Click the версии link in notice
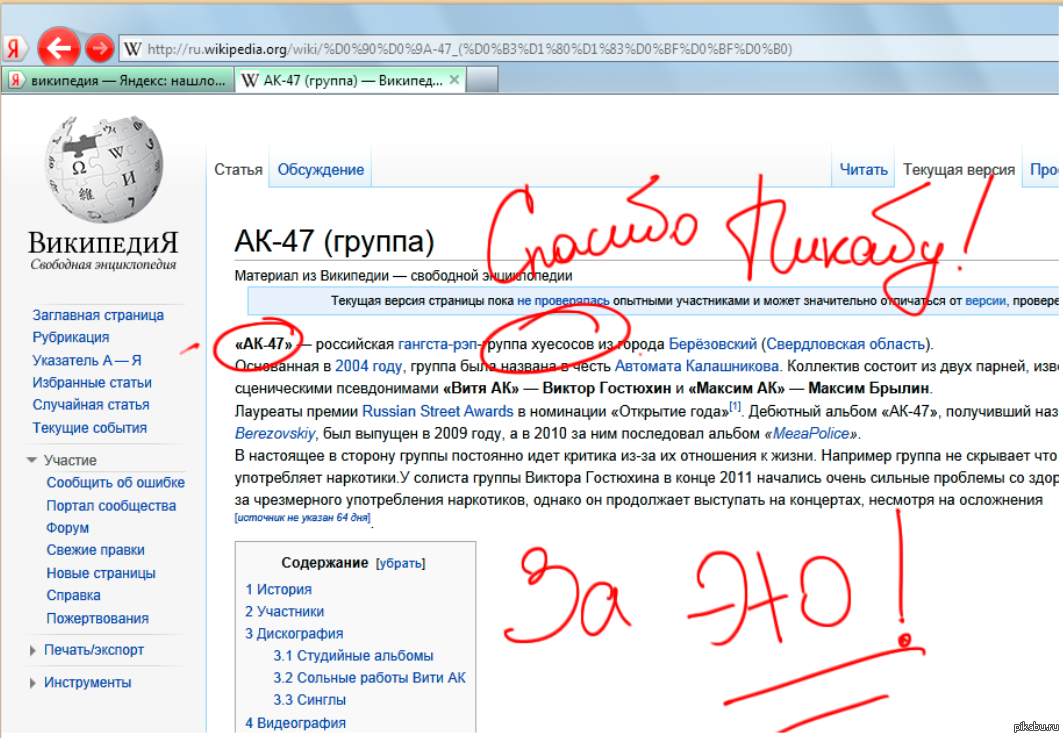1064x738 pixels. point(985,300)
